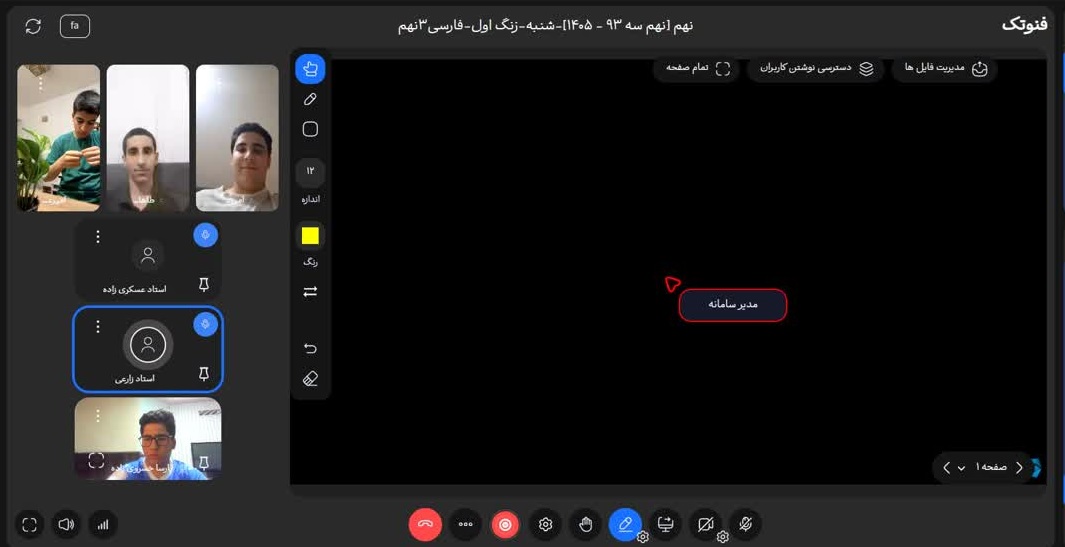1065x547 pixels.
Task: Click the مدیر سامانه label on whiteboard
Action: 733,305
